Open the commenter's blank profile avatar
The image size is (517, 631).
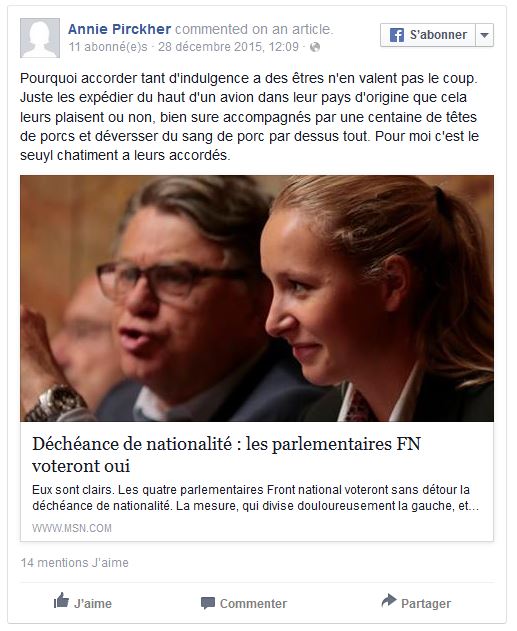[40, 38]
